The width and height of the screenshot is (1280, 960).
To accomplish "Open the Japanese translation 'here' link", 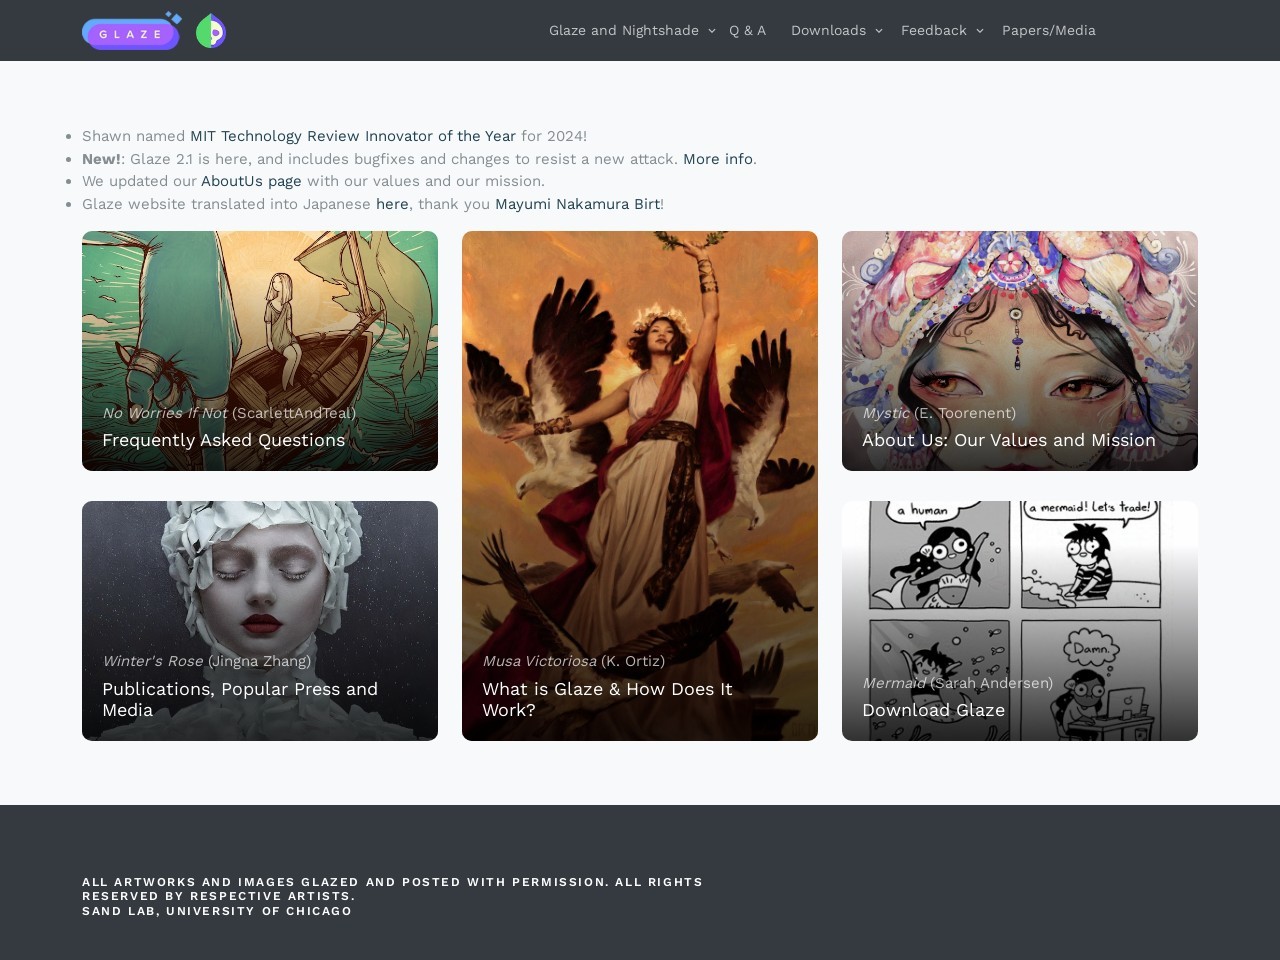I will [392, 204].
